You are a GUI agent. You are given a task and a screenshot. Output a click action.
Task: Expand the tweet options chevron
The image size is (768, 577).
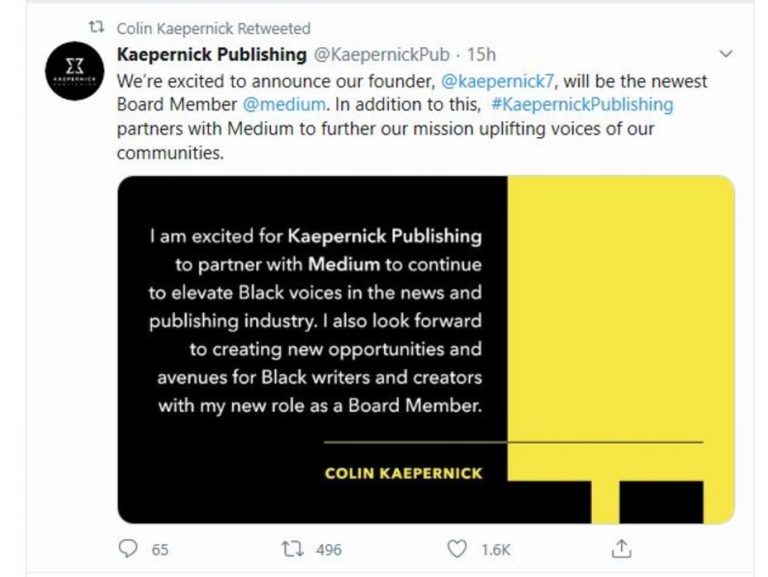pos(726,53)
